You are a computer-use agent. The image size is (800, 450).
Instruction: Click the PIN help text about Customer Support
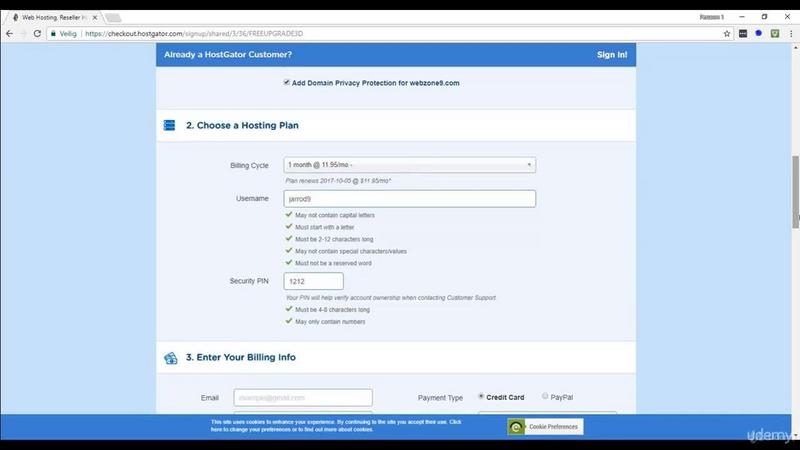[390, 297]
